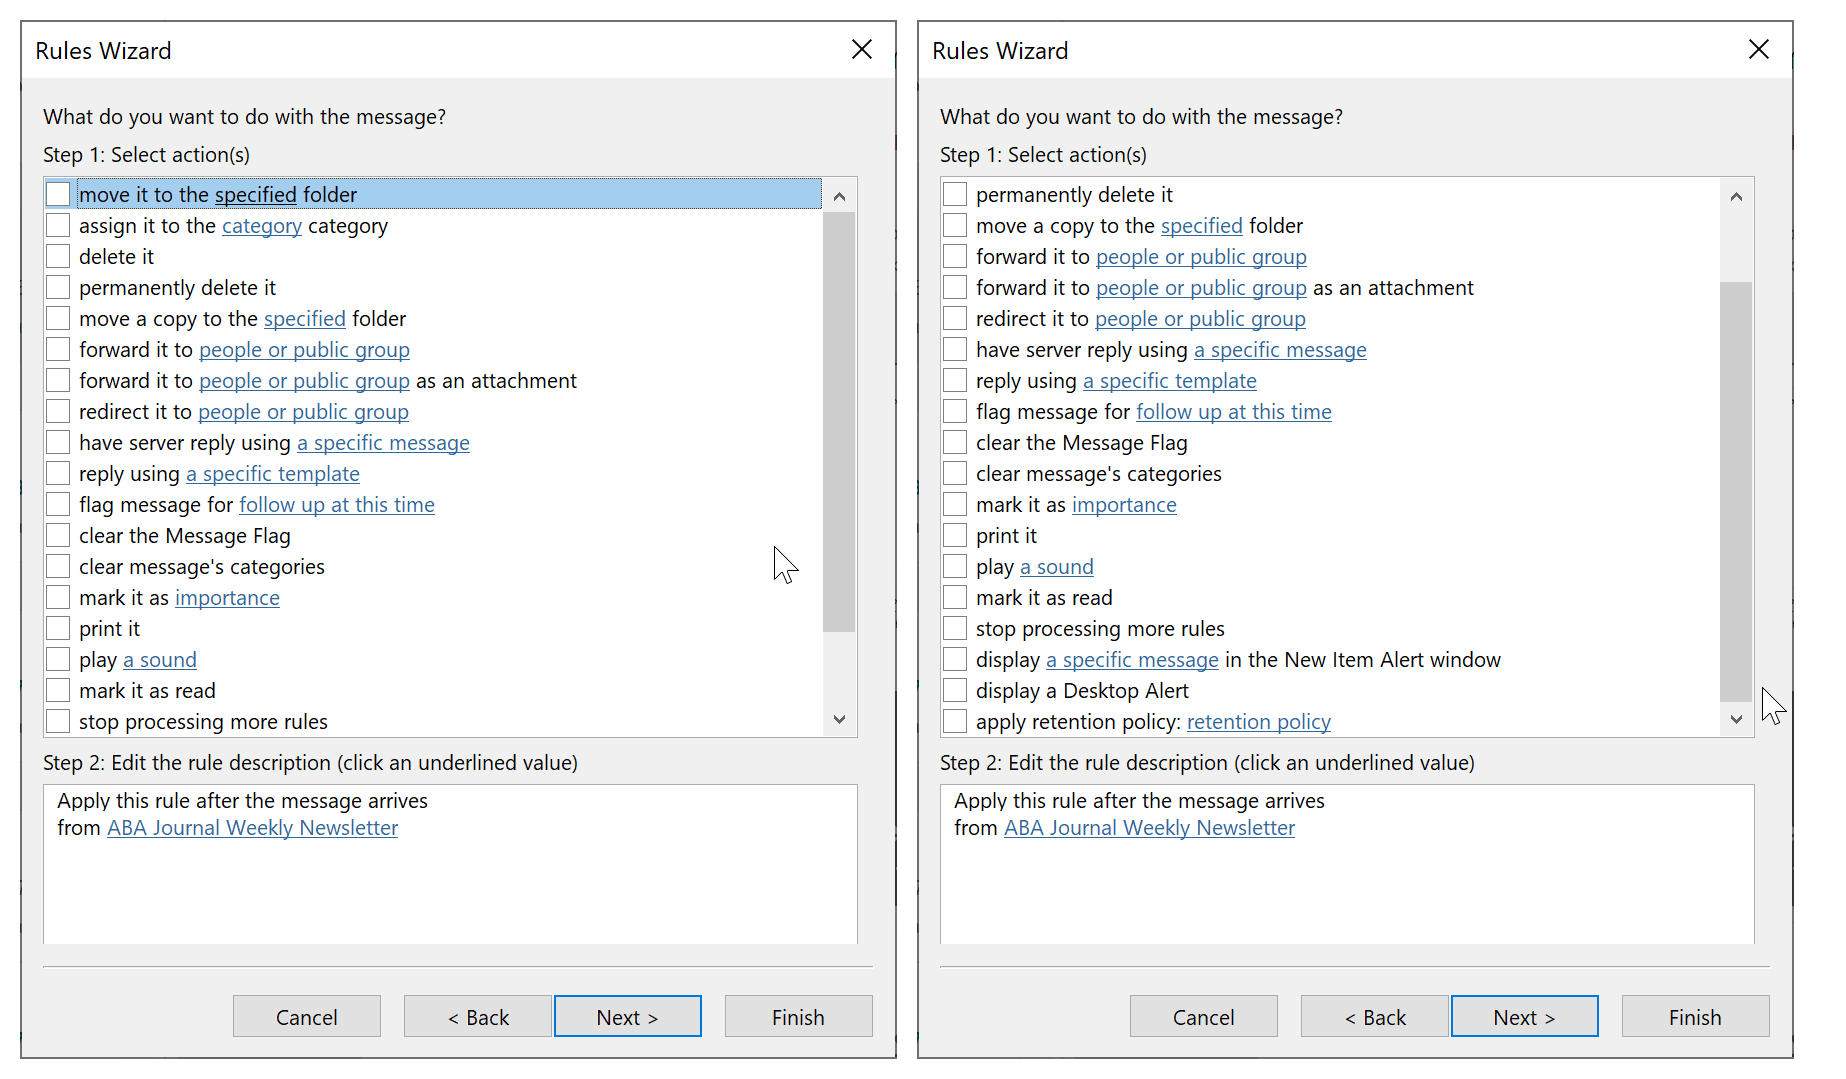Click Finish in the right Rules Wizard
The image size is (1846, 1079).
coord(1696,1017)
